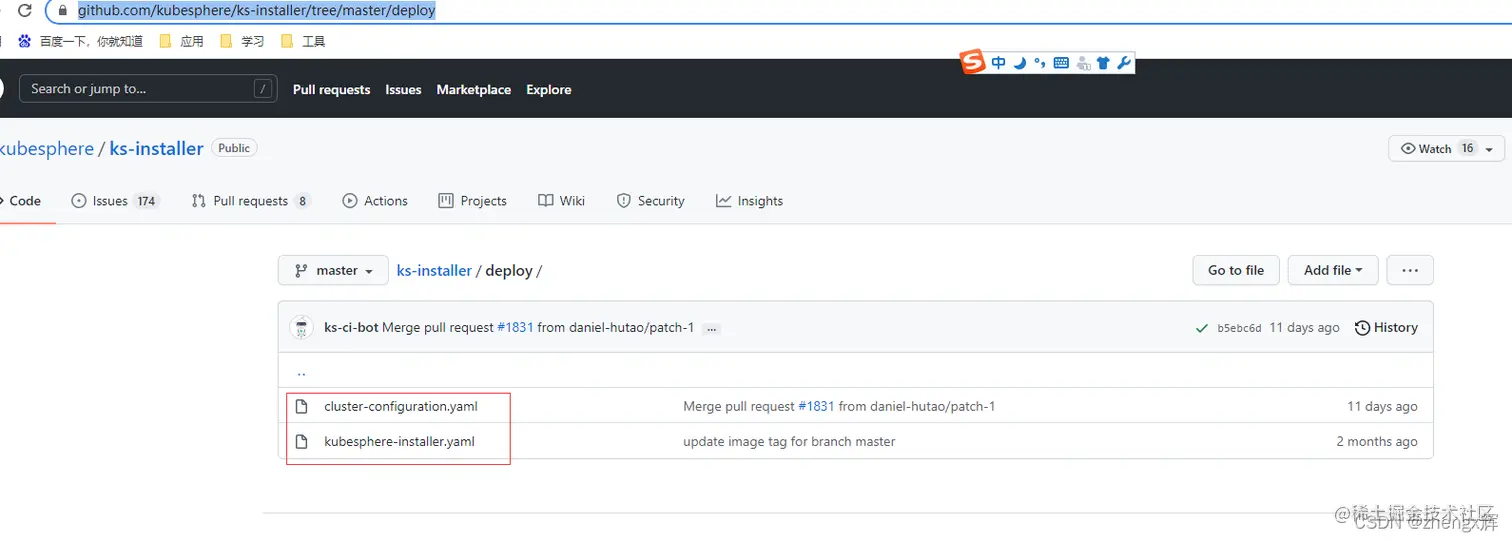Expand the Add file dropdown

[1334, 270]
